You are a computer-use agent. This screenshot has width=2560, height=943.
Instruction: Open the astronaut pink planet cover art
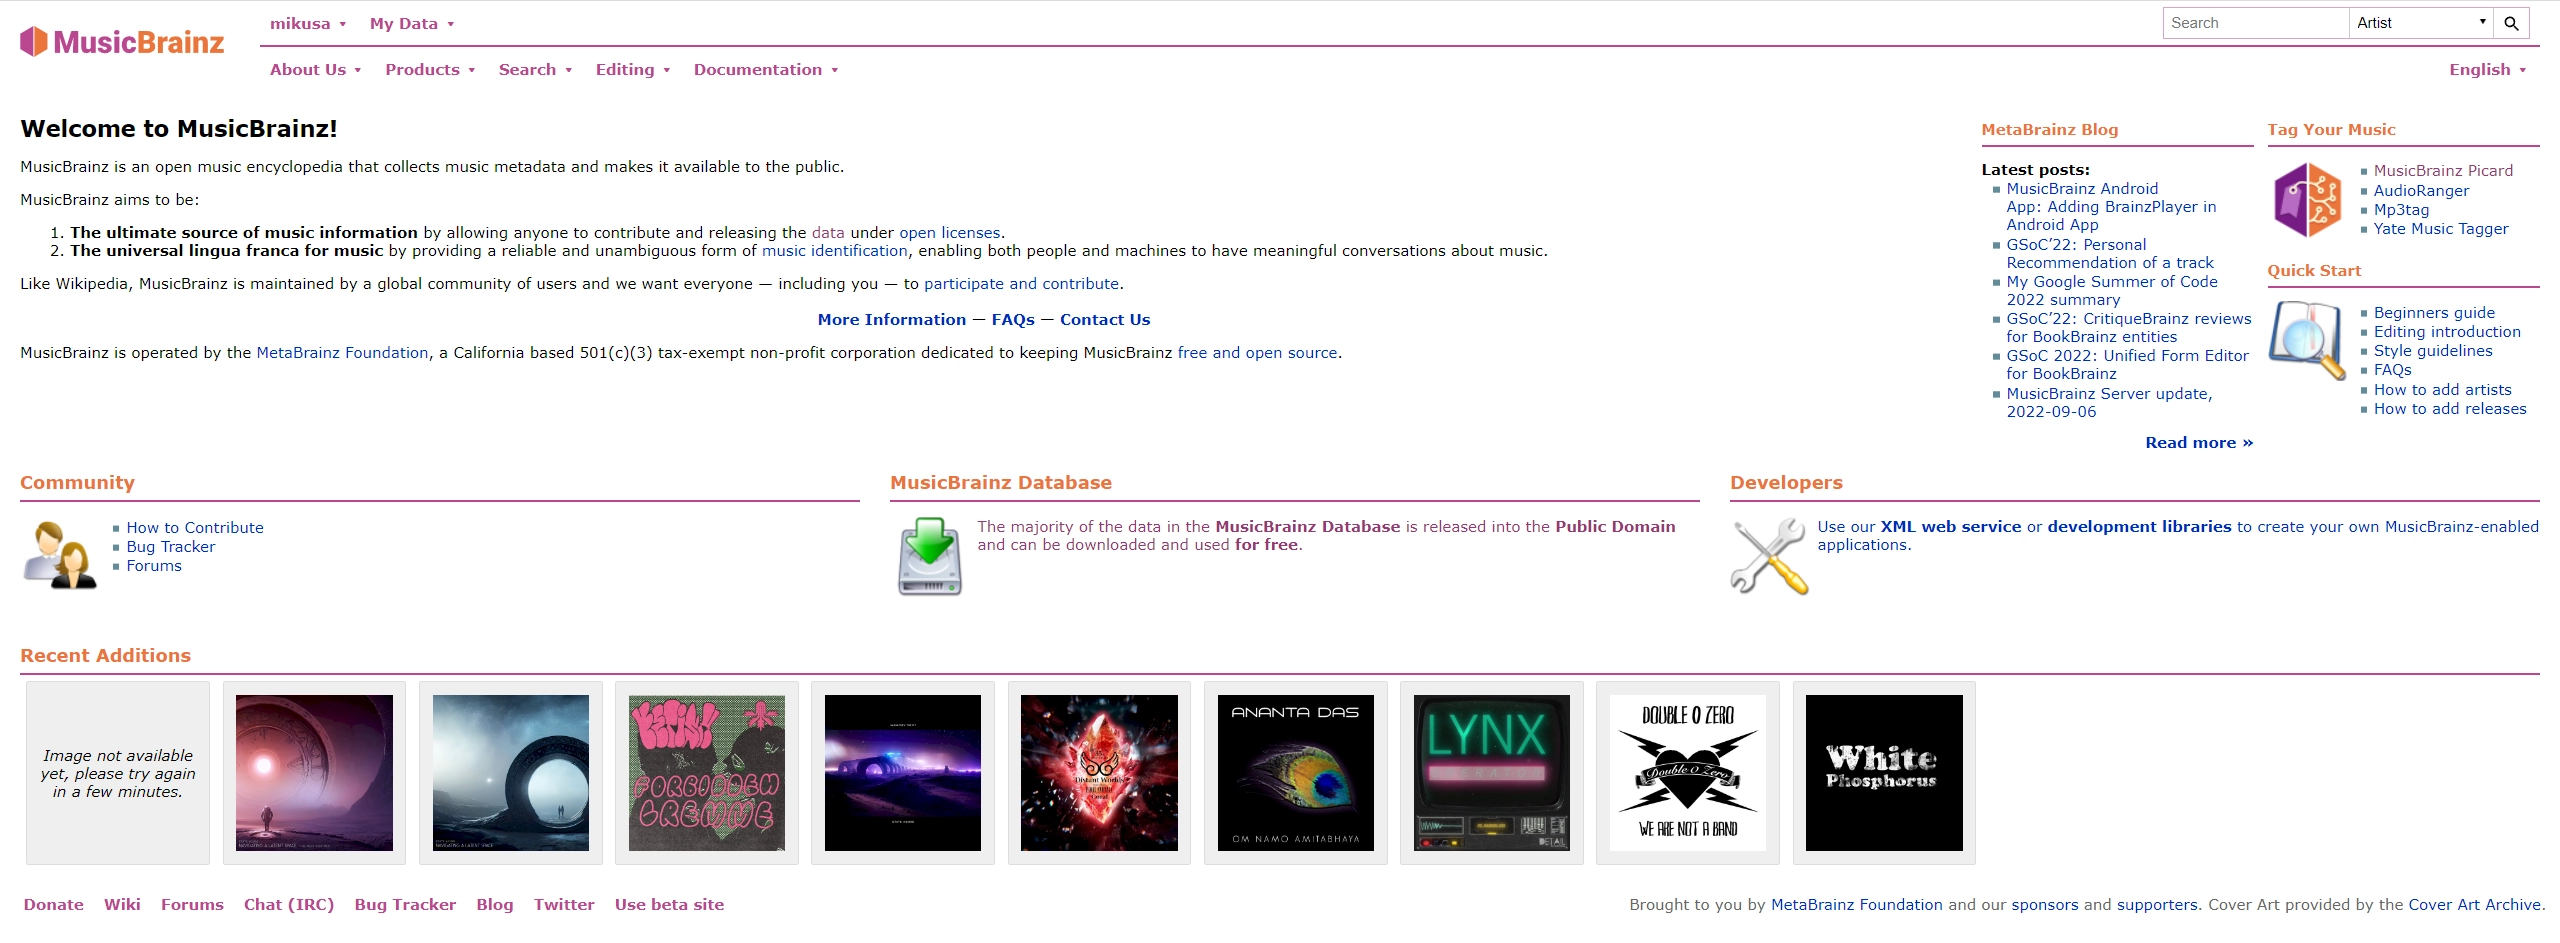[314, 773]
